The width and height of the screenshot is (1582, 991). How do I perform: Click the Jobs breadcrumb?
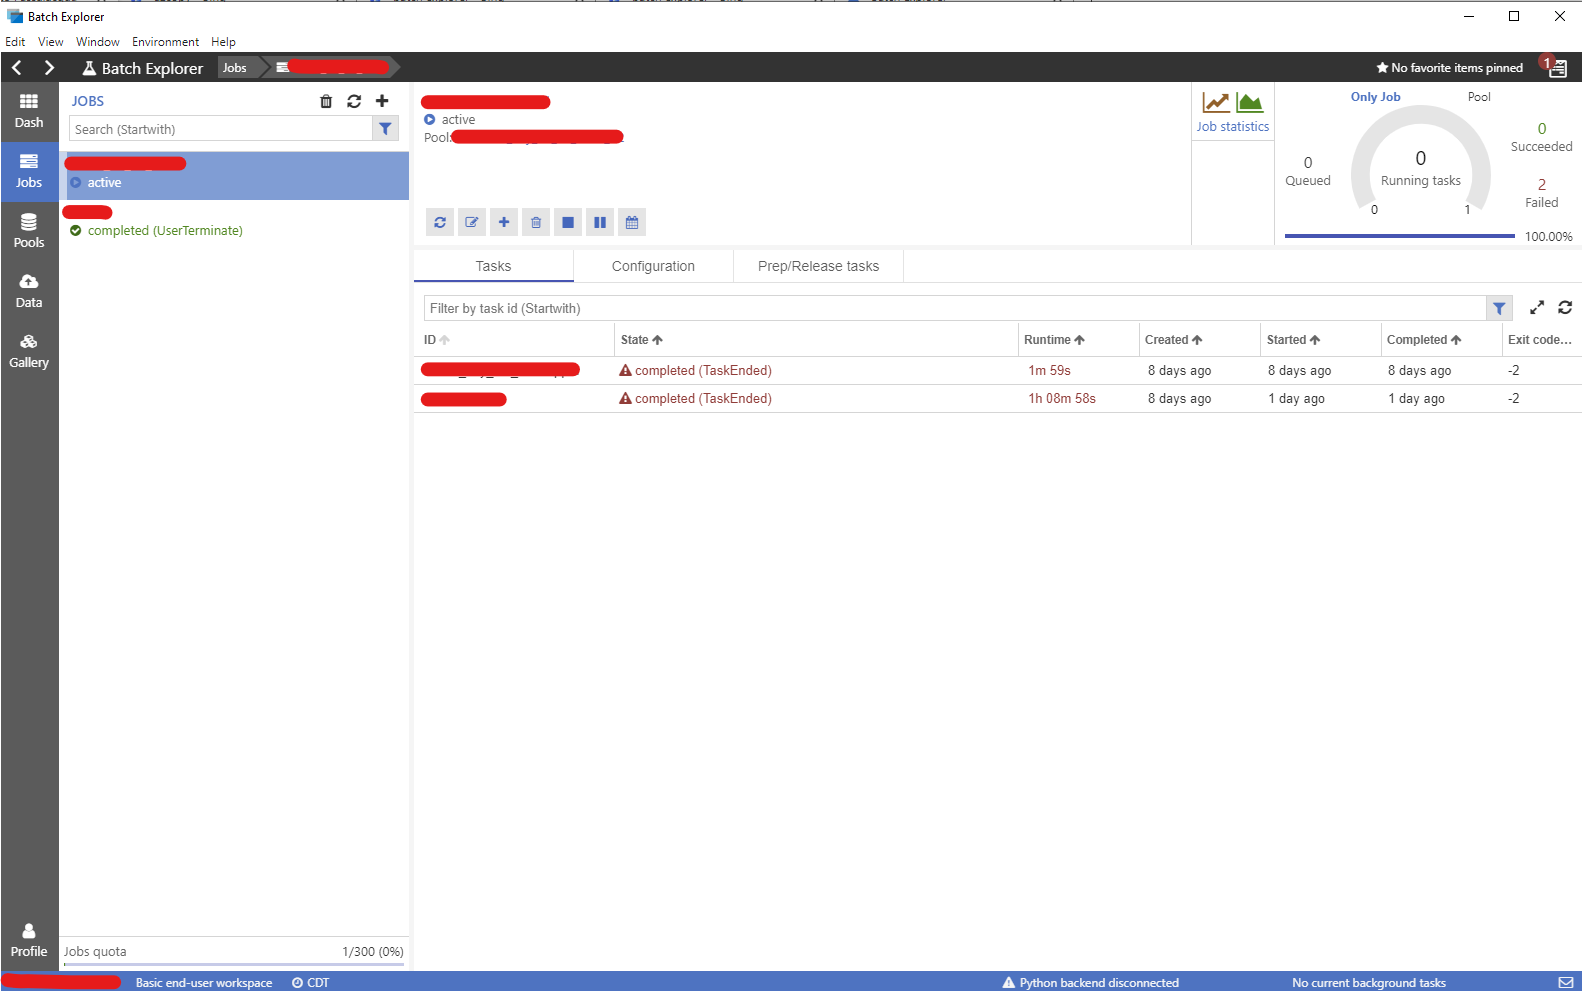pos(235,68)
